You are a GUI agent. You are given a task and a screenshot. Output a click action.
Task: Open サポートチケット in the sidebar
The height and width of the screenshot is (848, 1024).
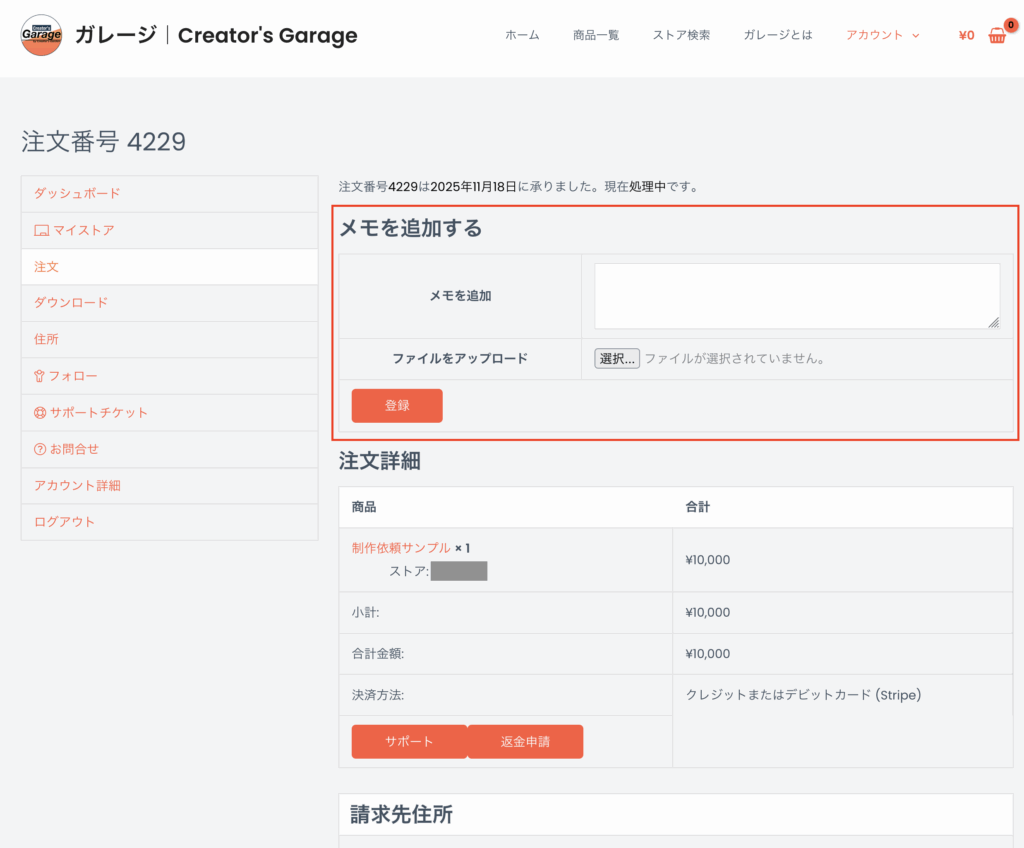coord(98,412)
